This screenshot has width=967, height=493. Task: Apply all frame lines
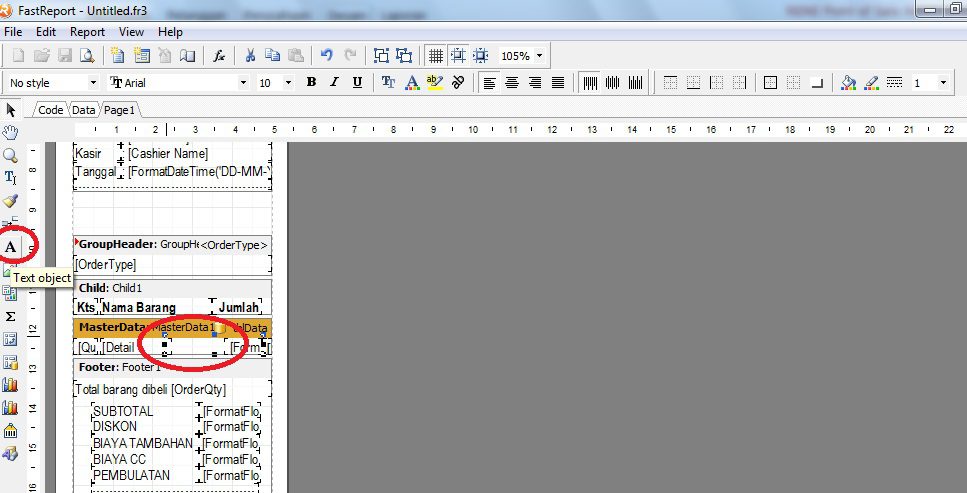(x=770, y=83)
